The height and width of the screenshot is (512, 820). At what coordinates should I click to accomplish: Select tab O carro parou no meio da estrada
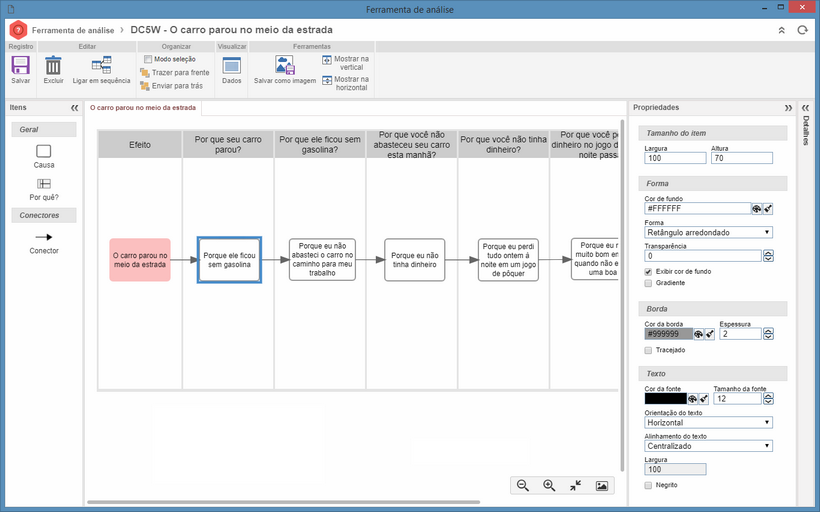143,108
